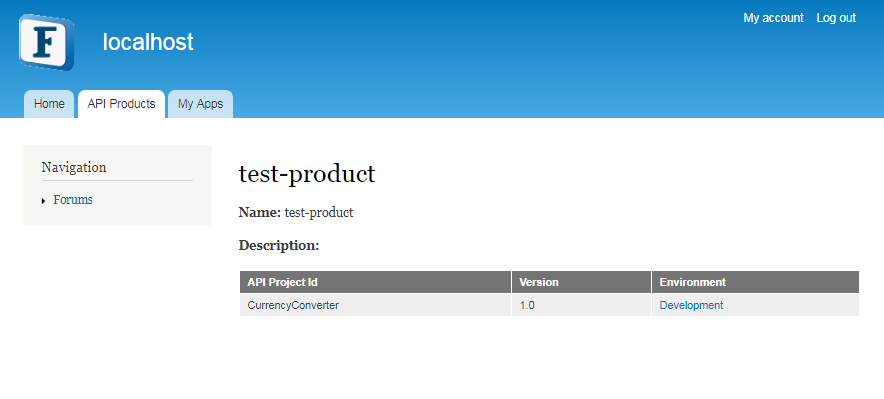Select the CurrencyConverter table cell
This screenshot has width=884, height=399.
(375, 305)
